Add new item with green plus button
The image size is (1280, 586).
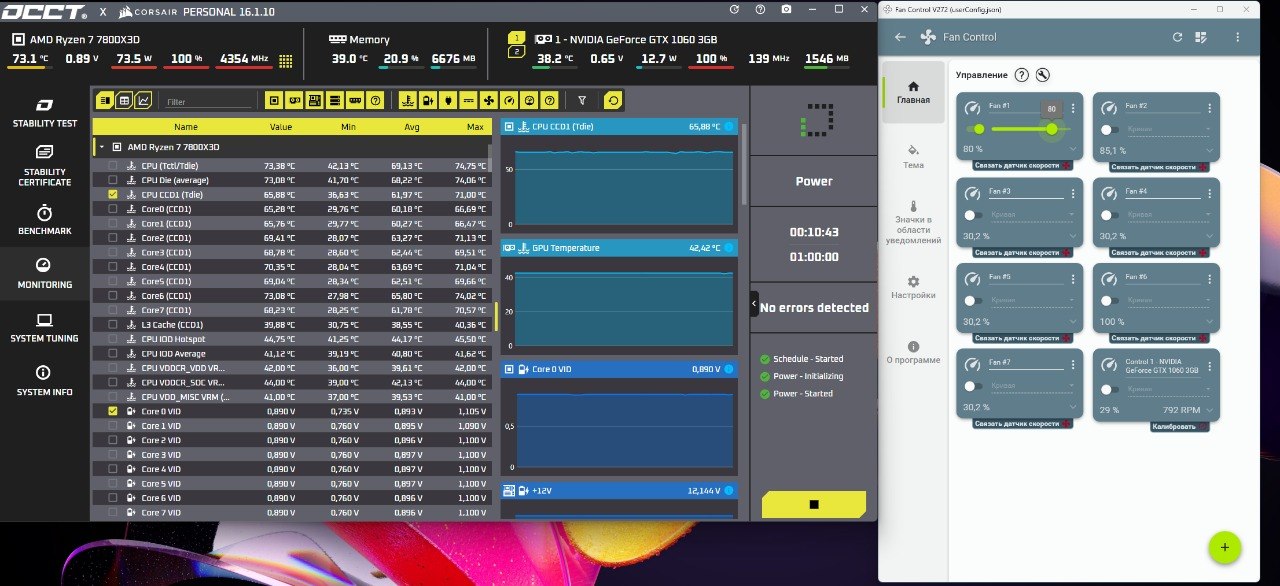(1224, 547)
